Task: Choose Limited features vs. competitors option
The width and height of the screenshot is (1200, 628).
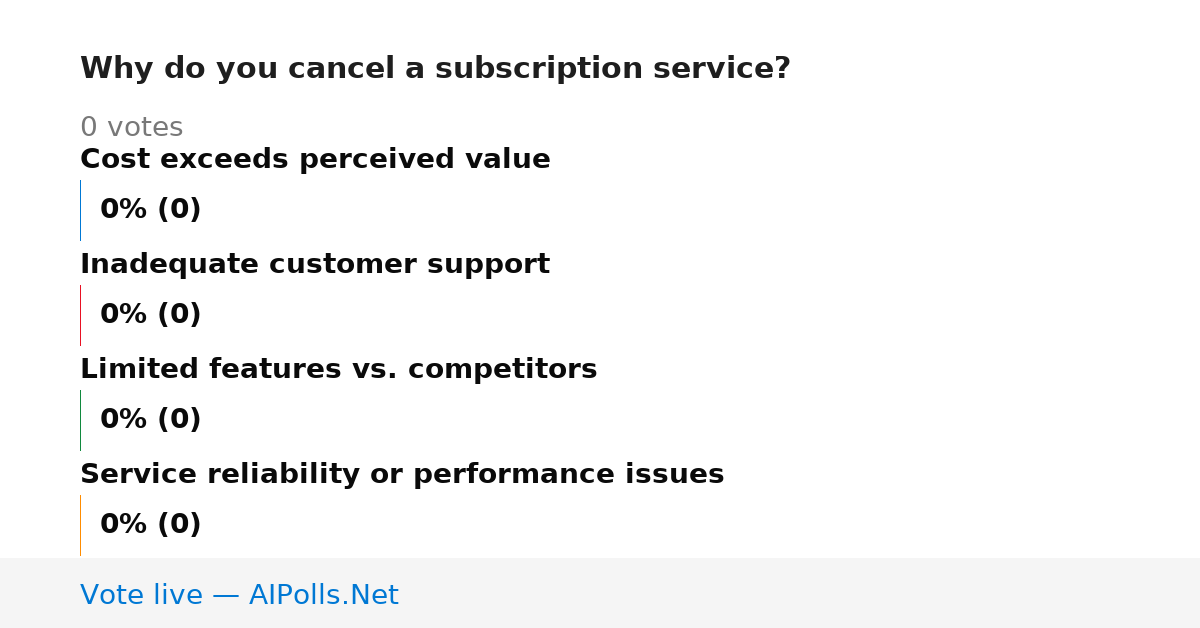Action: [338, 370]
